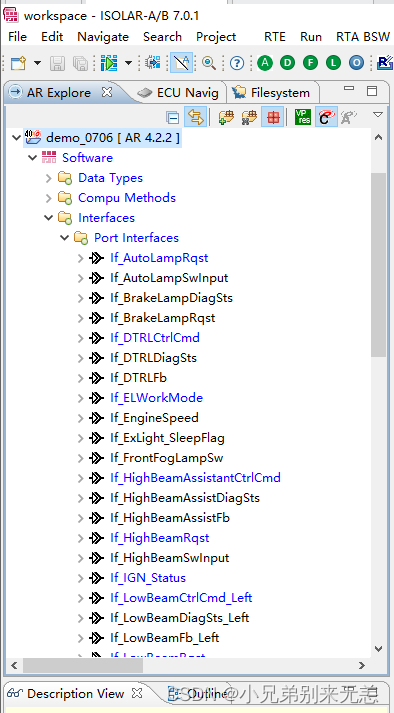Minimize the AR Explorer panel
This screenshot has height=713, width=394.
click(x=349, y=89)
